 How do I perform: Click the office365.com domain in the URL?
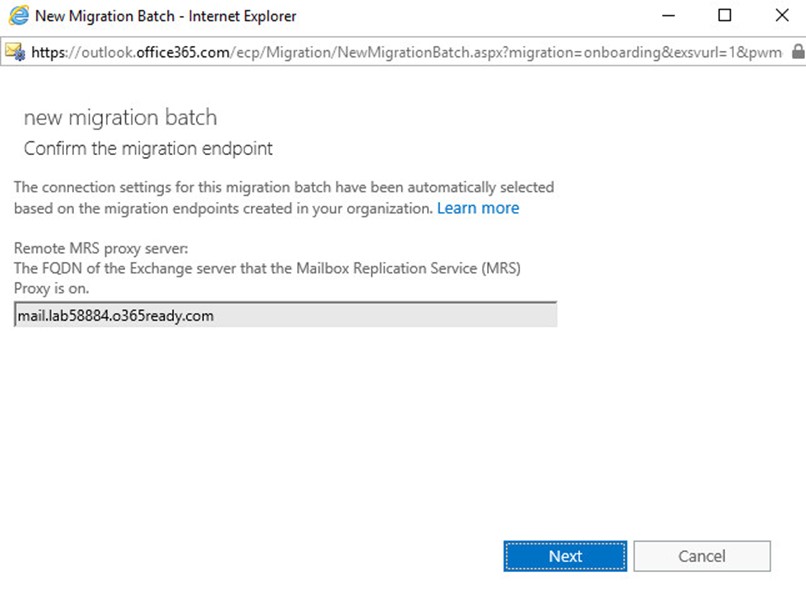click(x=183, y=52)
